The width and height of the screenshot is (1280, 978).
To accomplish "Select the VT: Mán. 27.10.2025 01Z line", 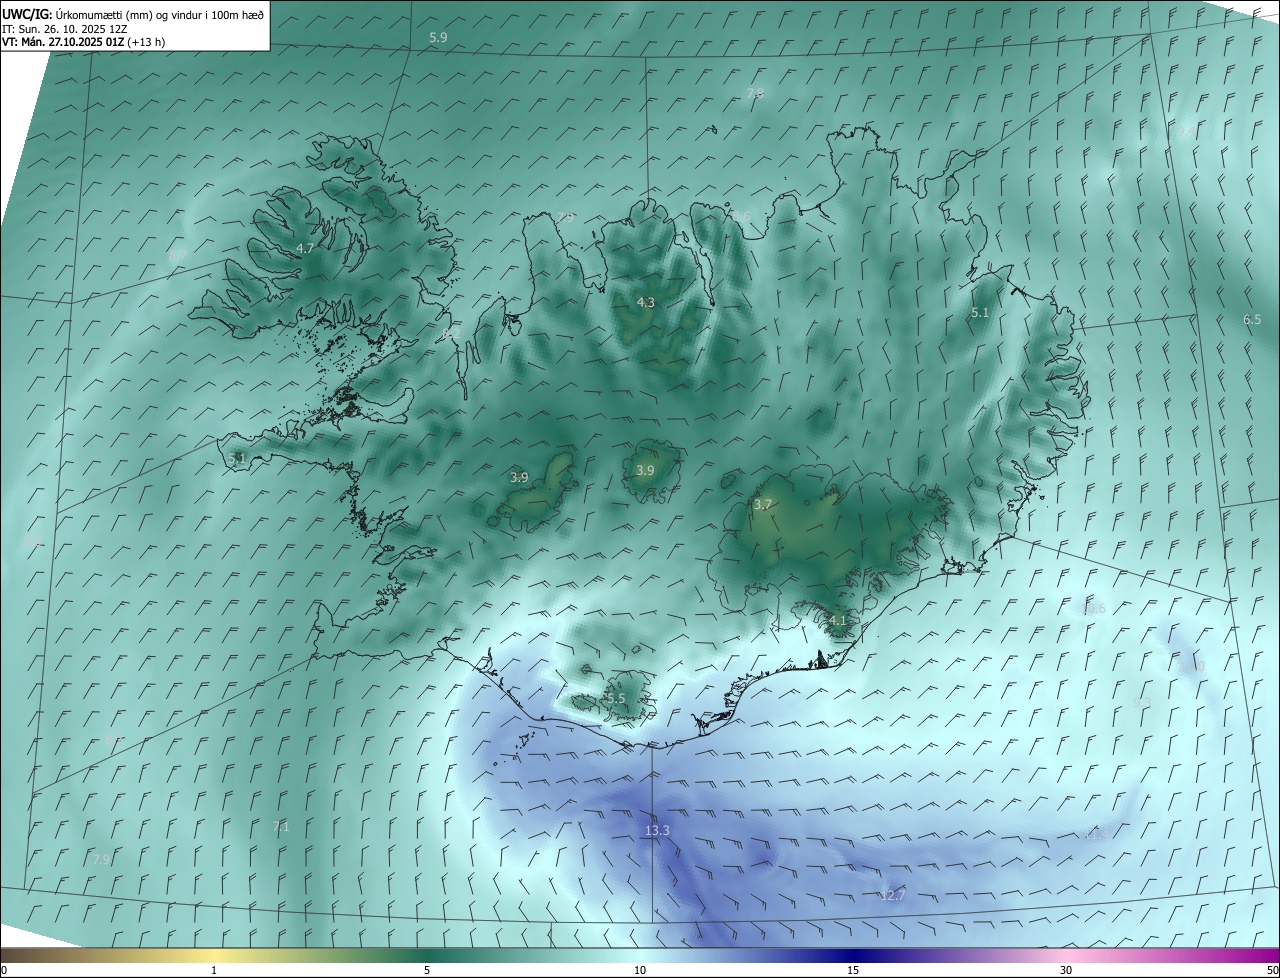I will coord(84,42).
